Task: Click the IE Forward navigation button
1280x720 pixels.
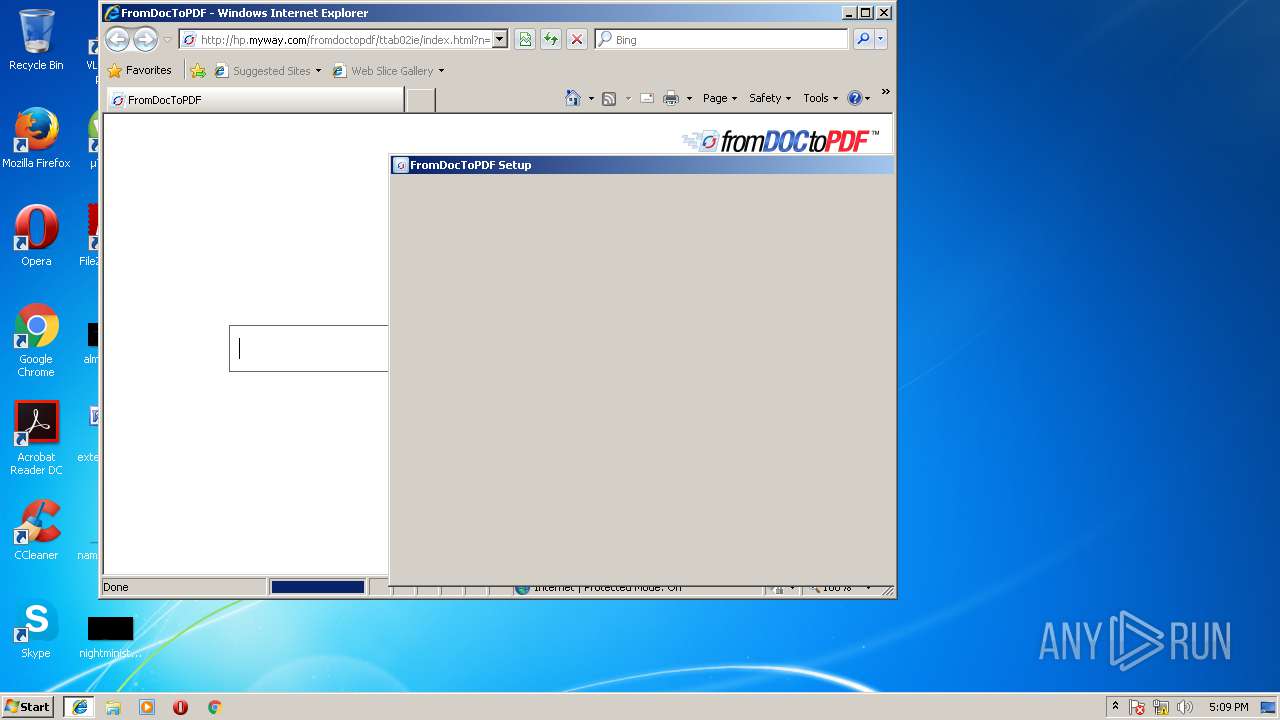Action: (145, 40)
